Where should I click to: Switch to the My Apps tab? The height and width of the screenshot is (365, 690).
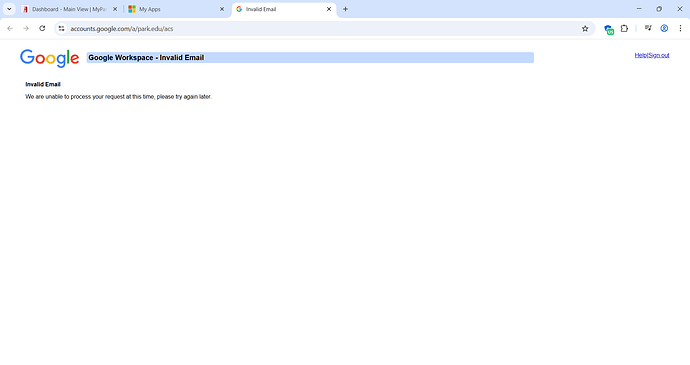[176, 9]
